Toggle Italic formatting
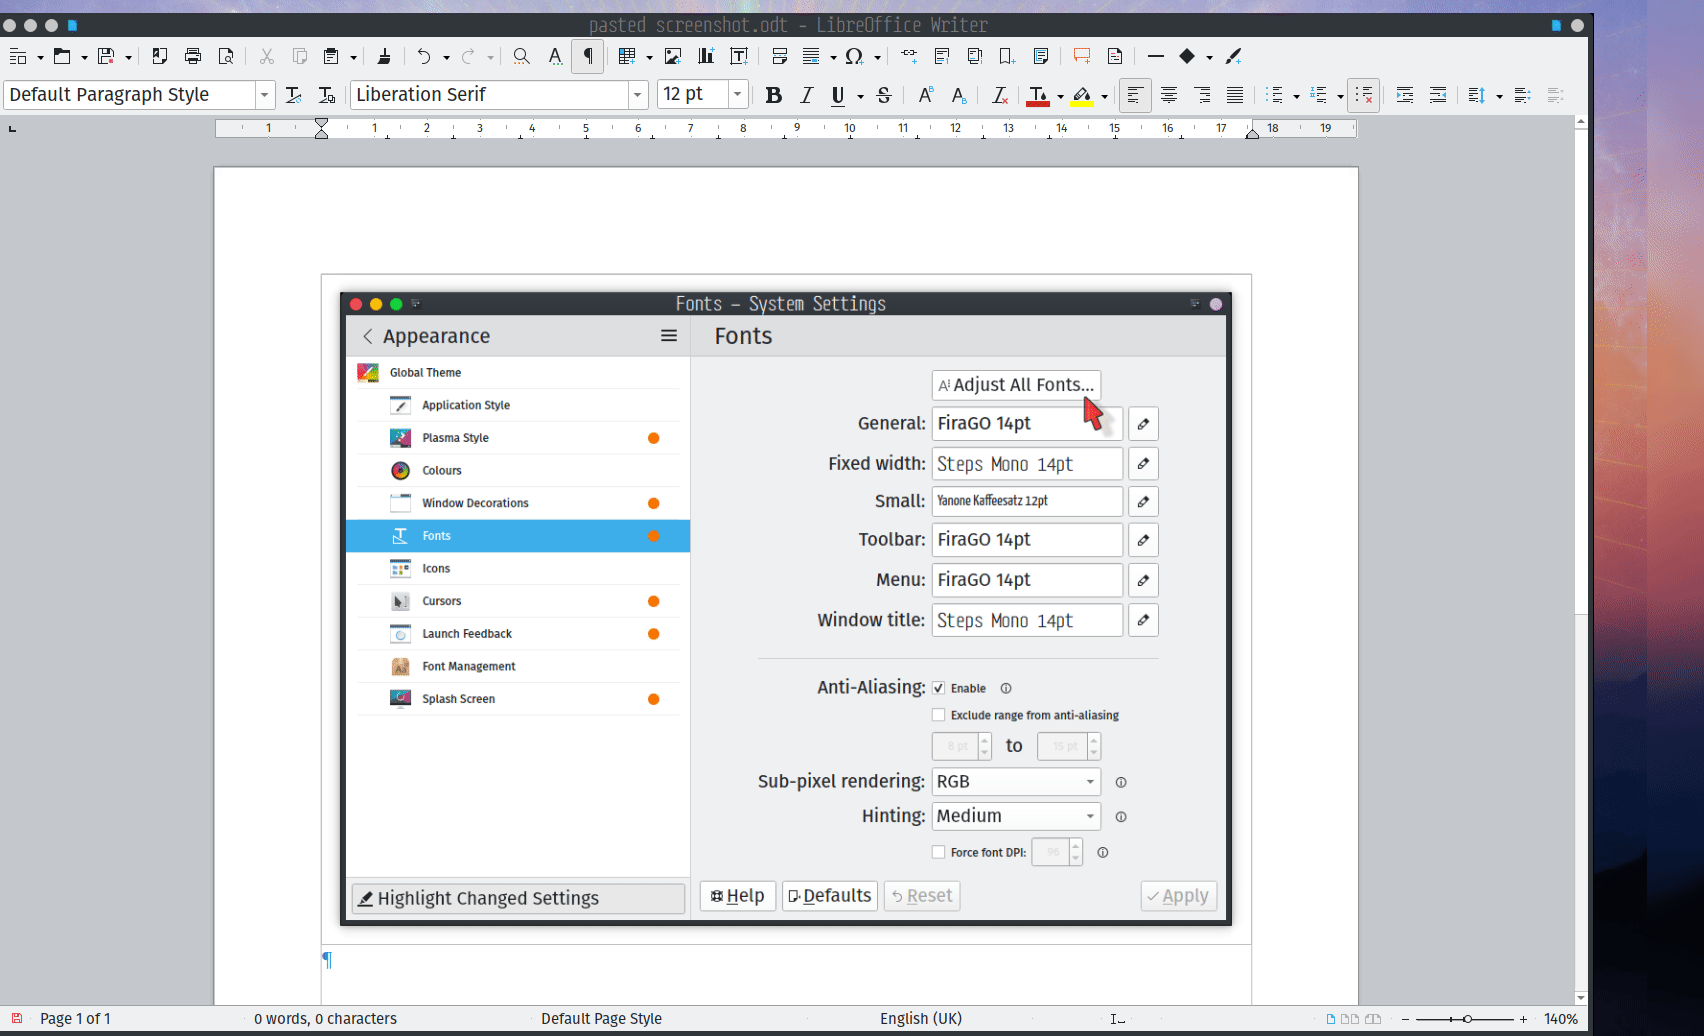 pos(806,95)
